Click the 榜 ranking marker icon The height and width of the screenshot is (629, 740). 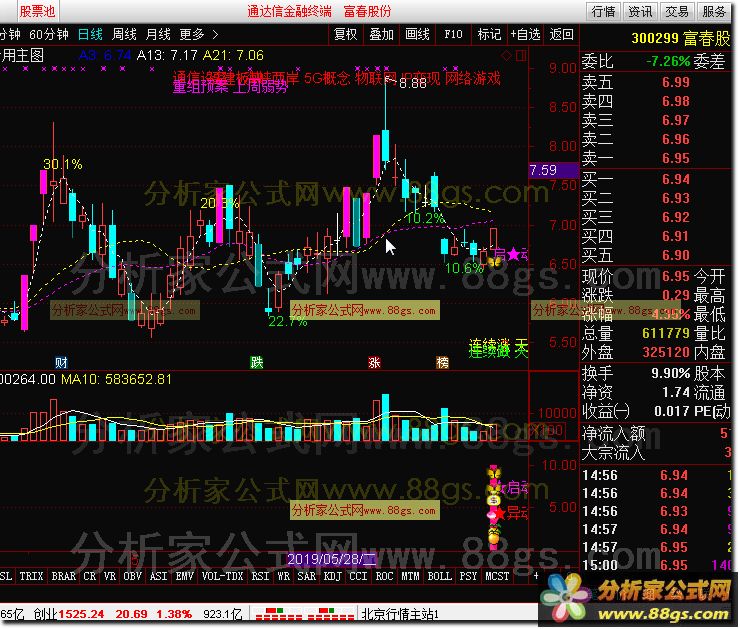[442, 362]
